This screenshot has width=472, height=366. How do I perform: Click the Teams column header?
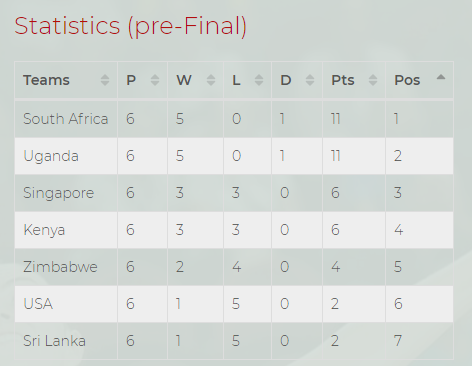(46, 80)
